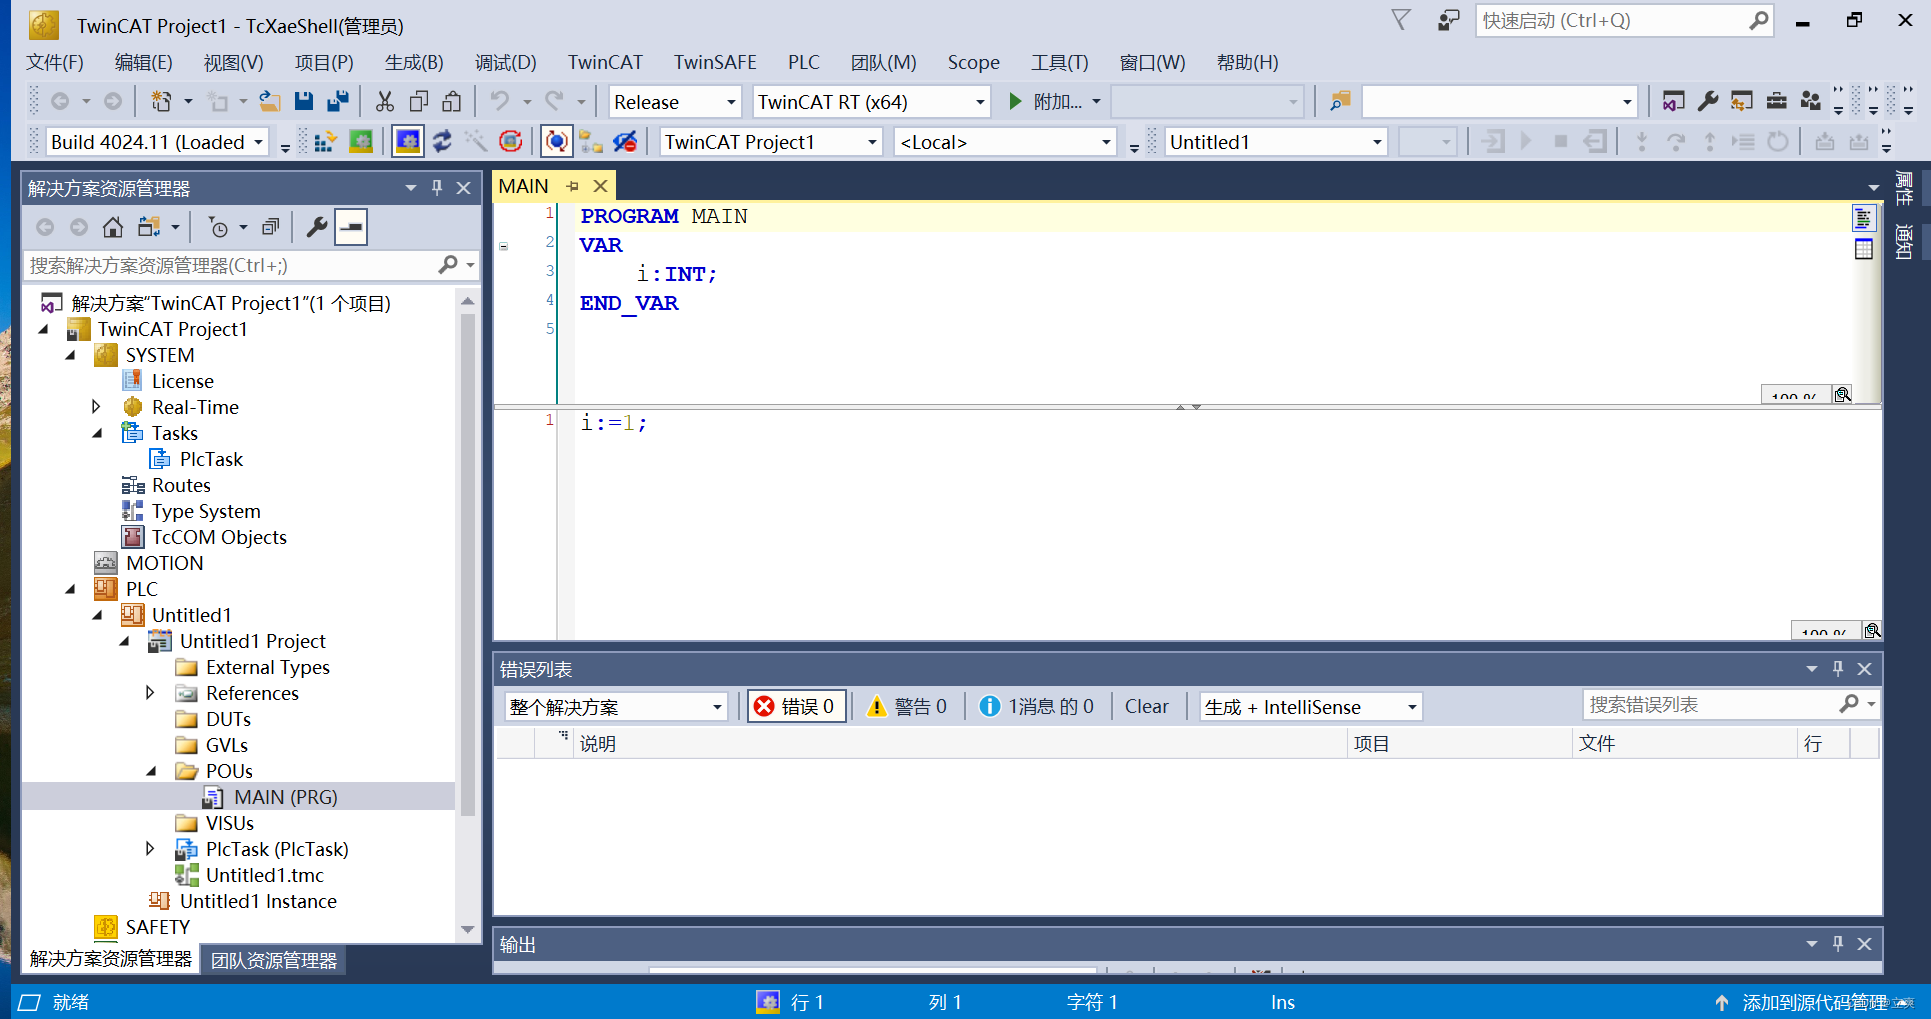Click the Open File folder icon
1931x1019 pixels.
coord(269,101)
